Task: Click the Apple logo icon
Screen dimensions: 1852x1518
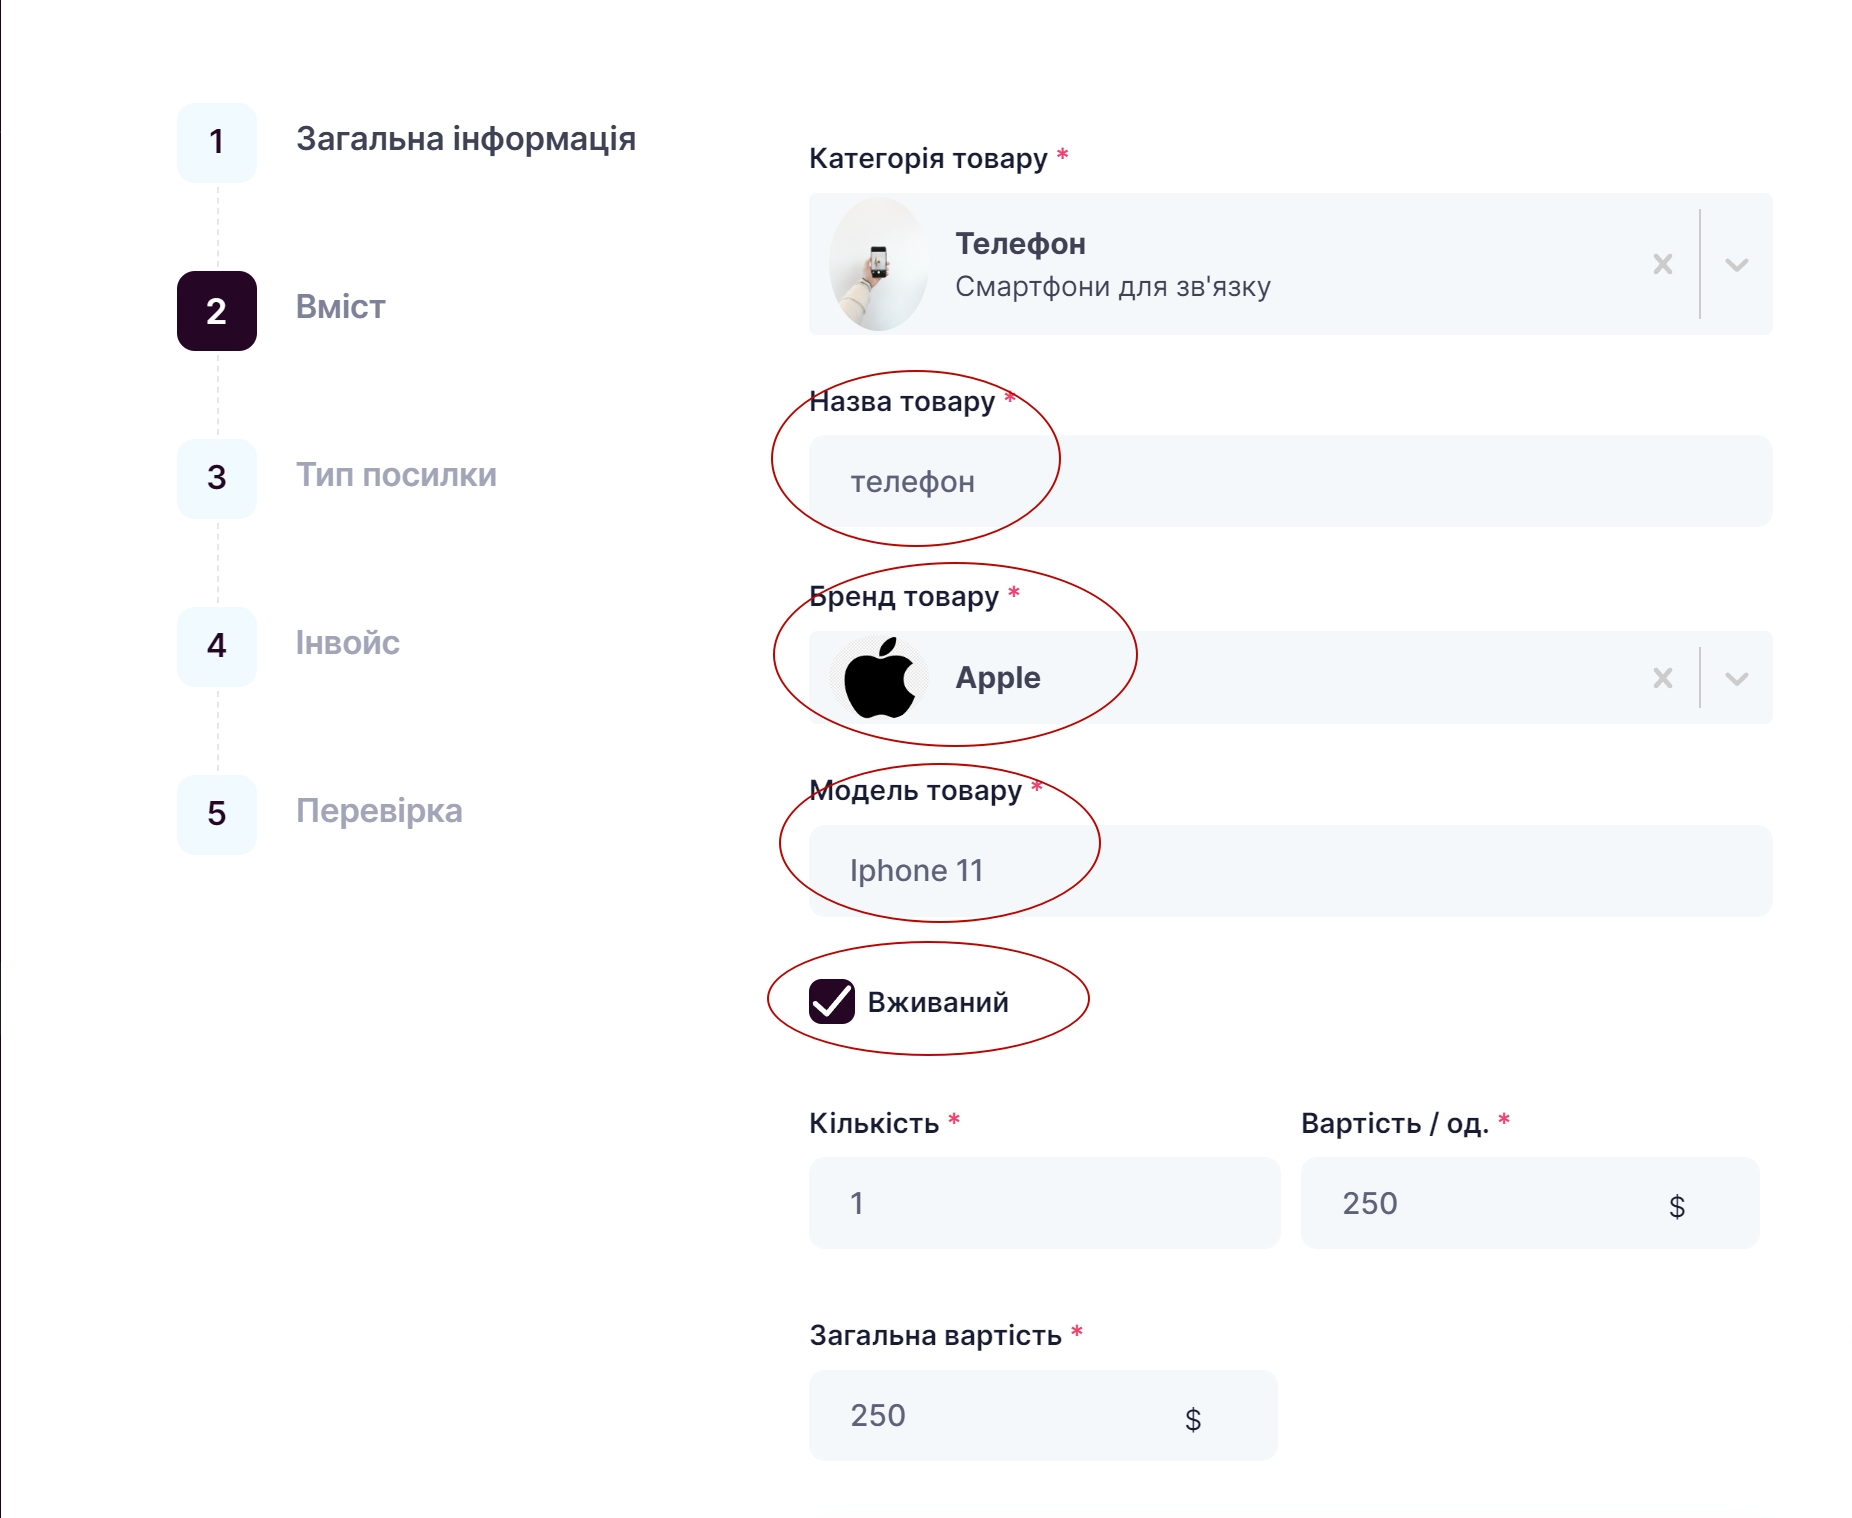Action: pos(879,678)
